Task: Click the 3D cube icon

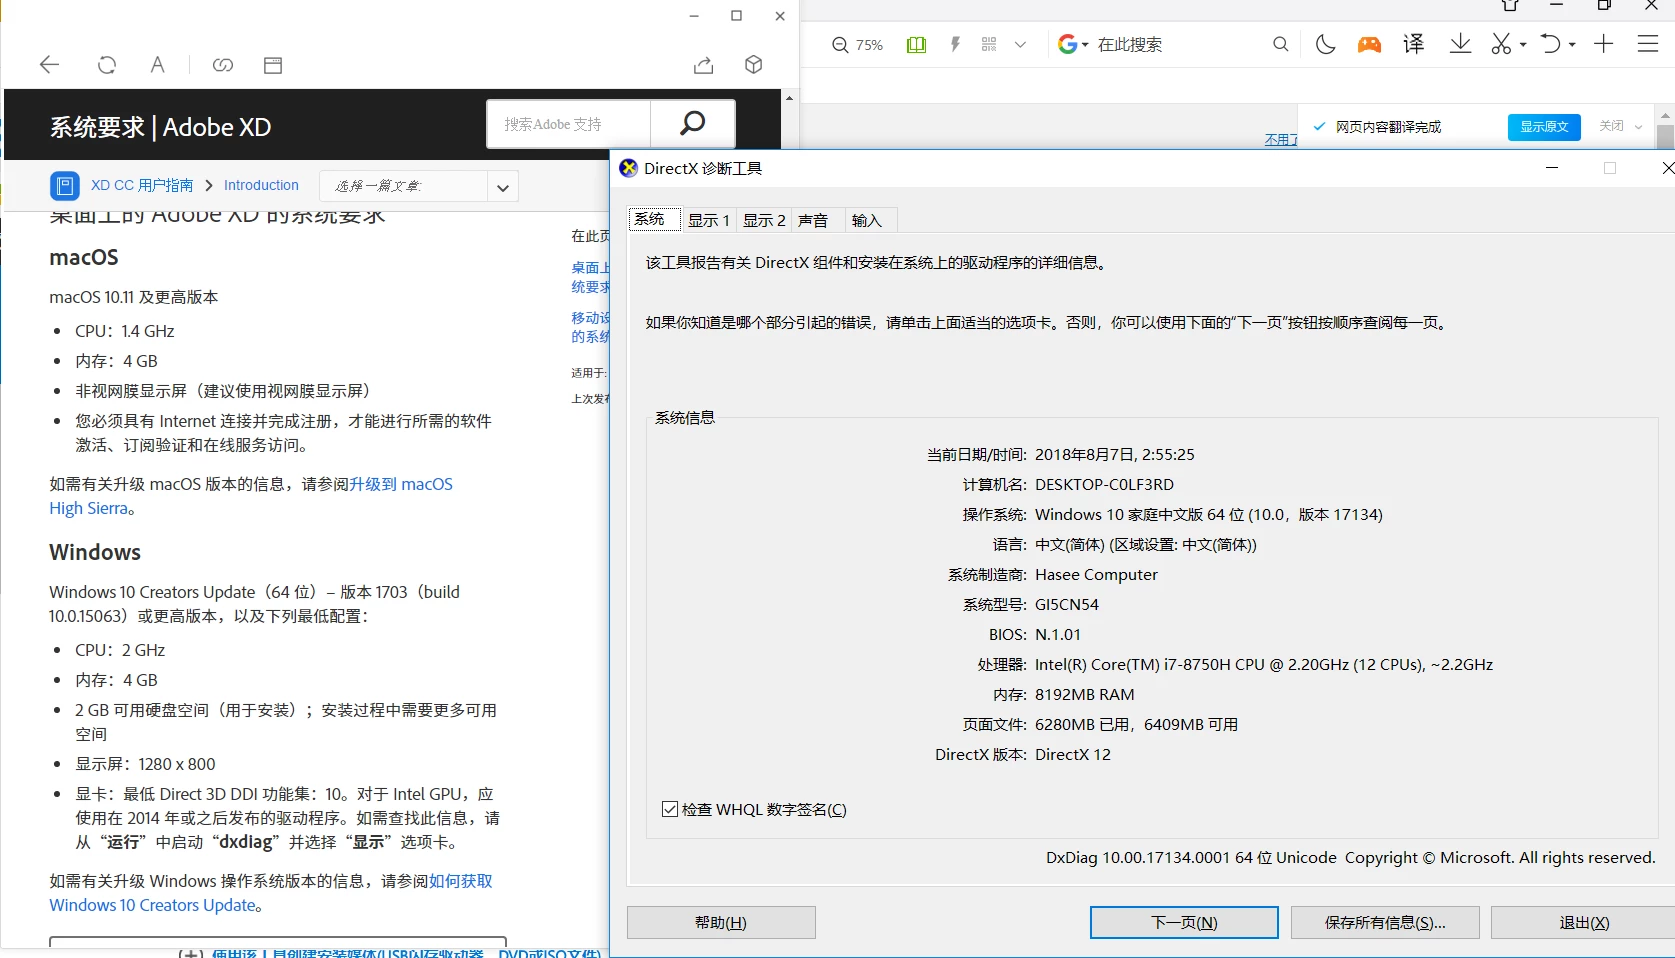Action: pyautogui.click(x=754, y=65)
